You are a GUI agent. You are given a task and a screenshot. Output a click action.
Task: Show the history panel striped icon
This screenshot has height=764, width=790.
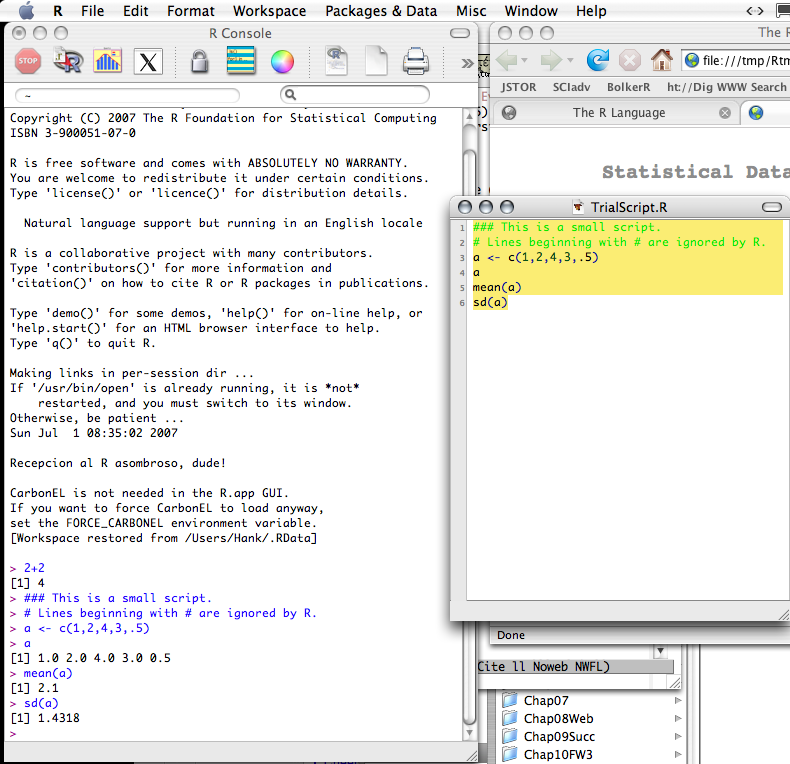(x=240, y=61)
